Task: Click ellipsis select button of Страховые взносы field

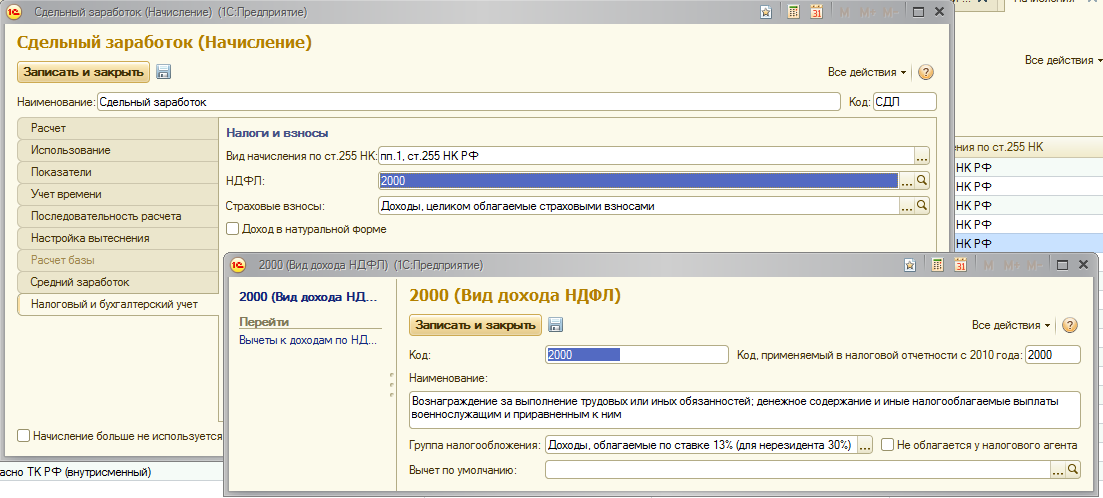Action: (x=907, y=206)
